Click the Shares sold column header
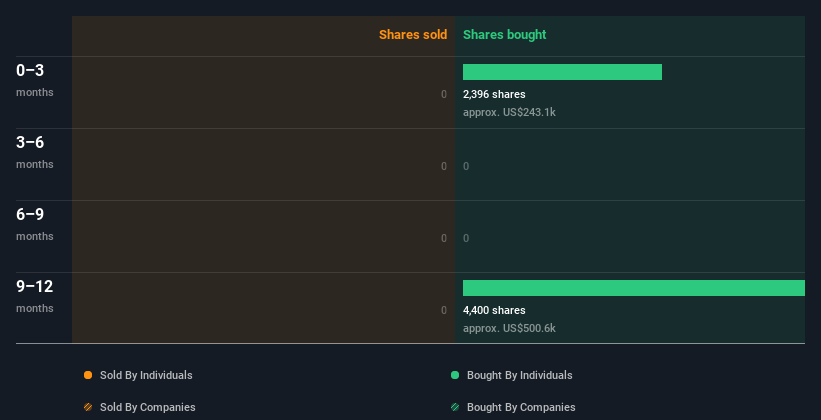This screenshot has width=821, height=420. click(413, 35)
